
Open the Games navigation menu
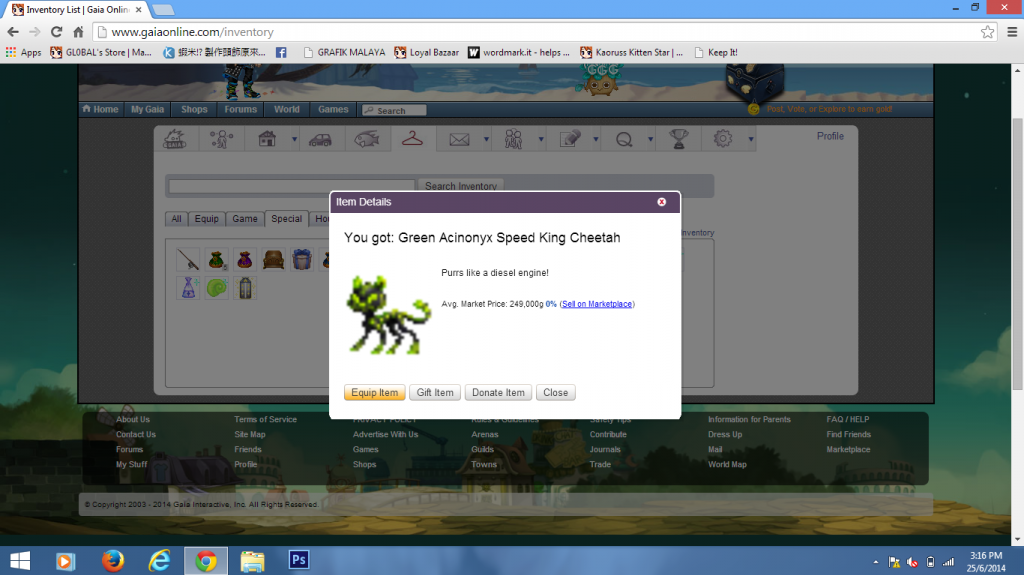tap(333, 109)
